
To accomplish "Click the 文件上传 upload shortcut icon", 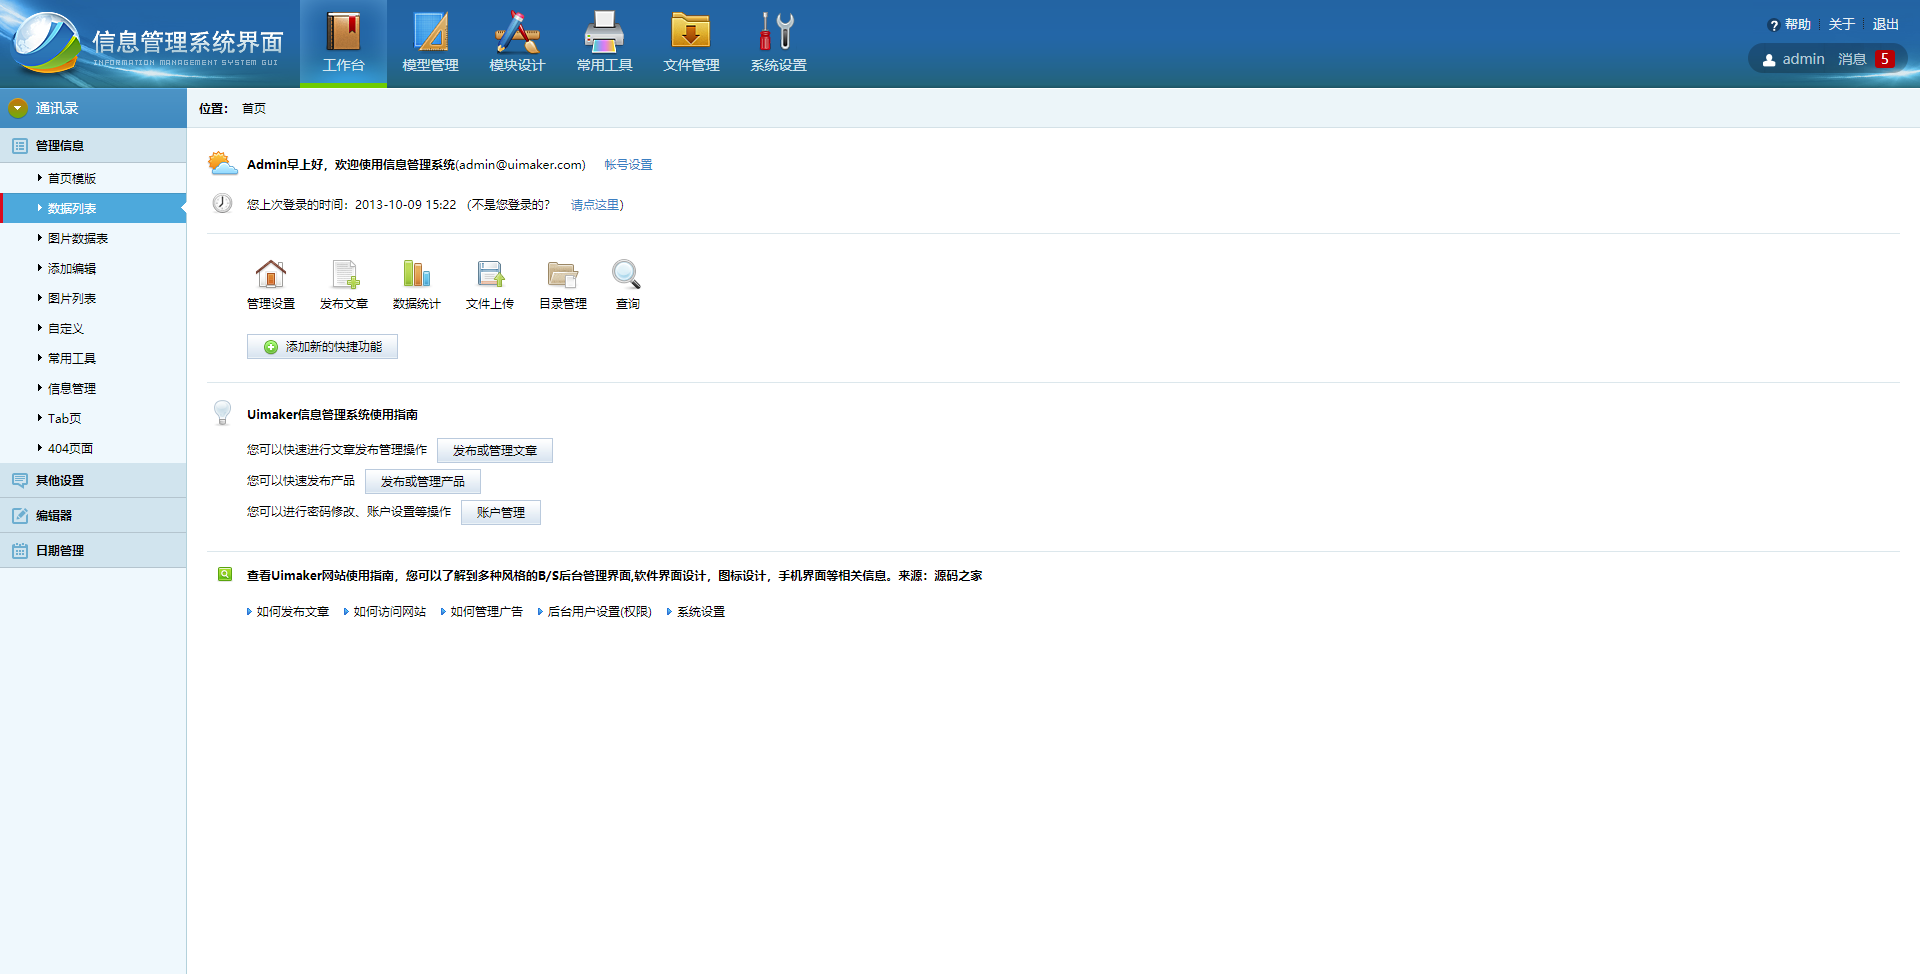I will pos(490,273).
